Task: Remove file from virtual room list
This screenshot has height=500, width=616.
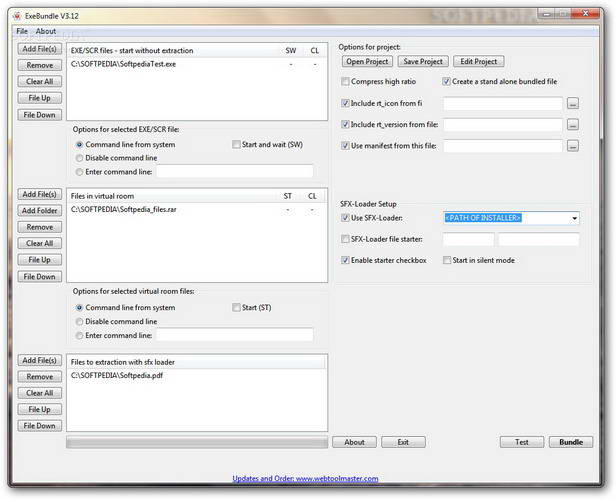Action: point(40,227)
